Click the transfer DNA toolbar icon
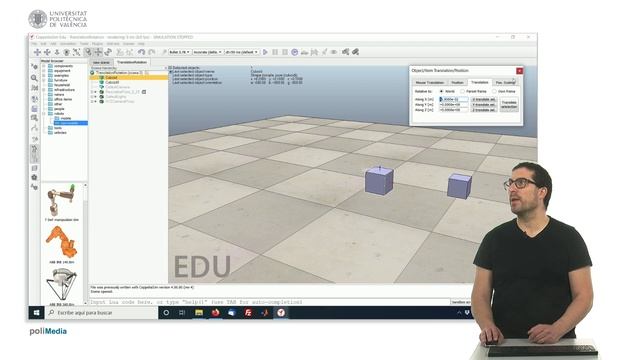This screenshot has width=640, height=360. [x=130, y=52]
